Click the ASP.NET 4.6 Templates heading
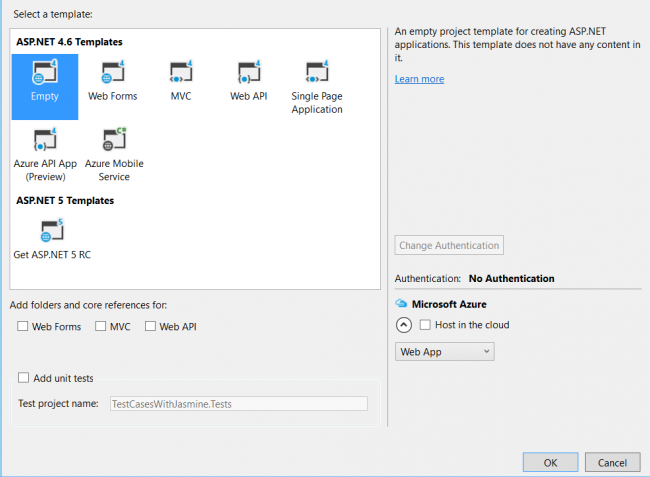 (x=69, y=42)
